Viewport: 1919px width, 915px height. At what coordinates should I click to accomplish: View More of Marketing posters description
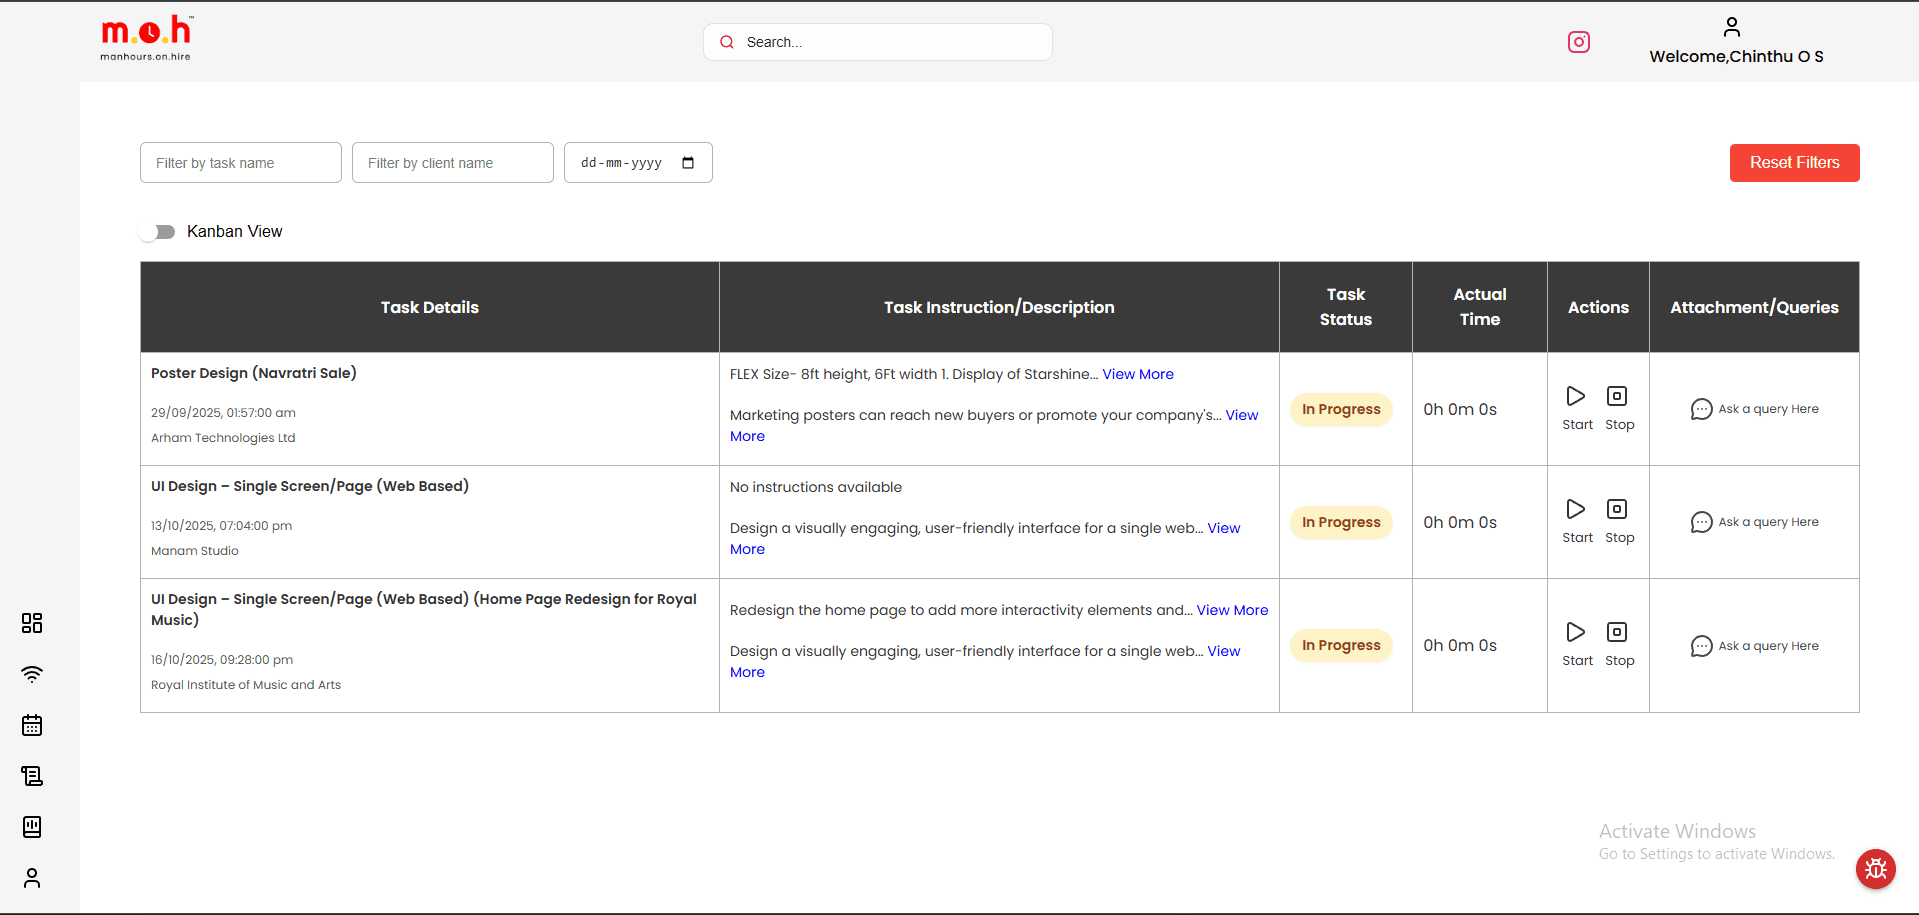(x=1242, y=415)
